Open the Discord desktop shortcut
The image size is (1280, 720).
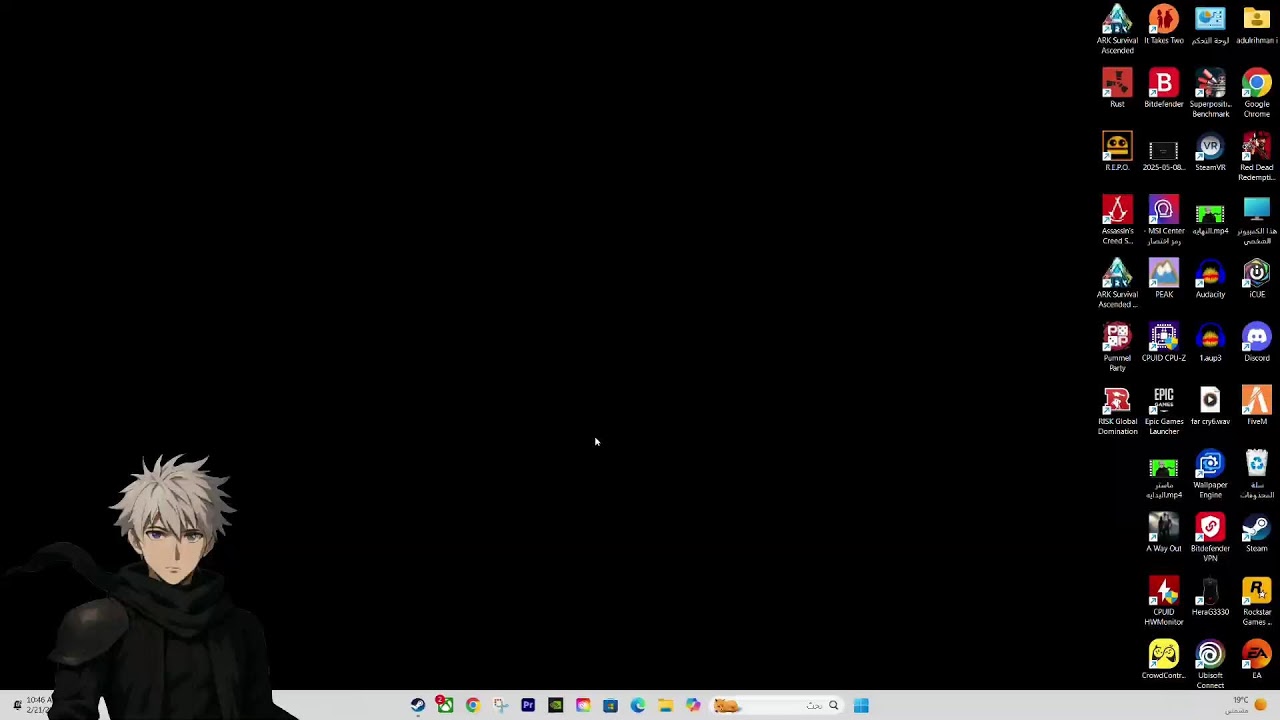[x=1257, y=342]
